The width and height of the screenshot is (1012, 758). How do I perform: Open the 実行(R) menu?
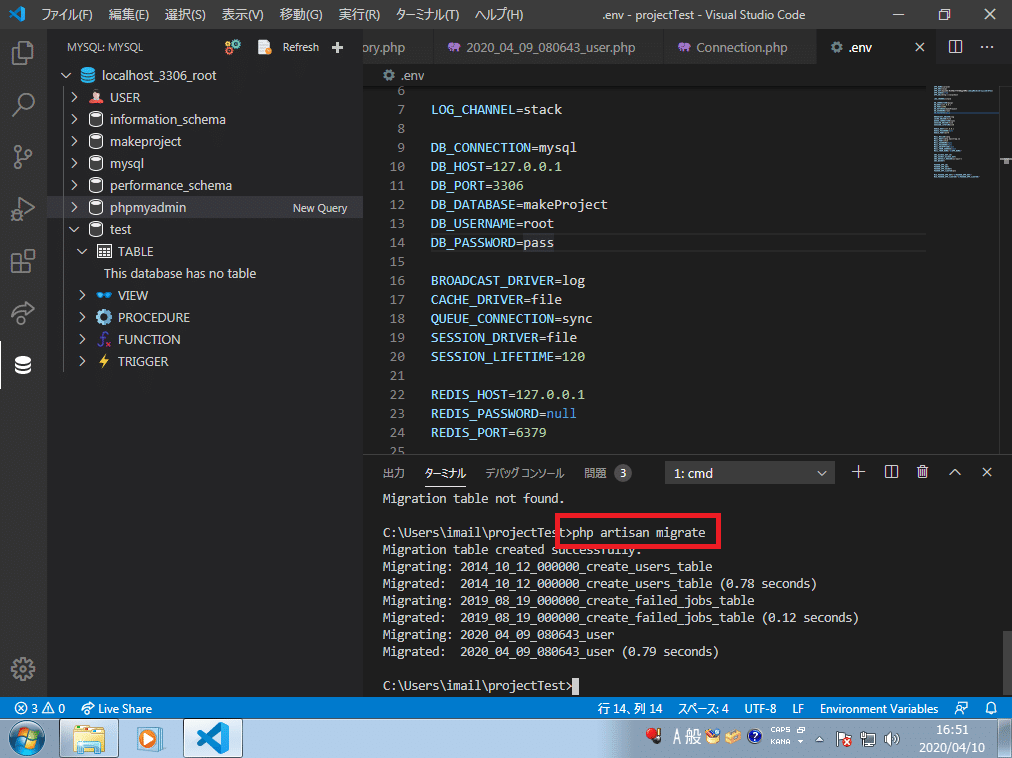pyautogui.click(x=359, y=14)
